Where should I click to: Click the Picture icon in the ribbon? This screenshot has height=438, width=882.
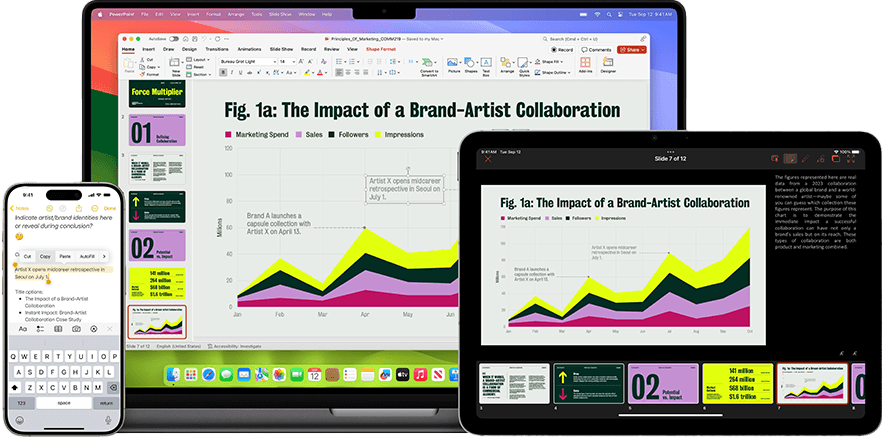pos(455,64)
